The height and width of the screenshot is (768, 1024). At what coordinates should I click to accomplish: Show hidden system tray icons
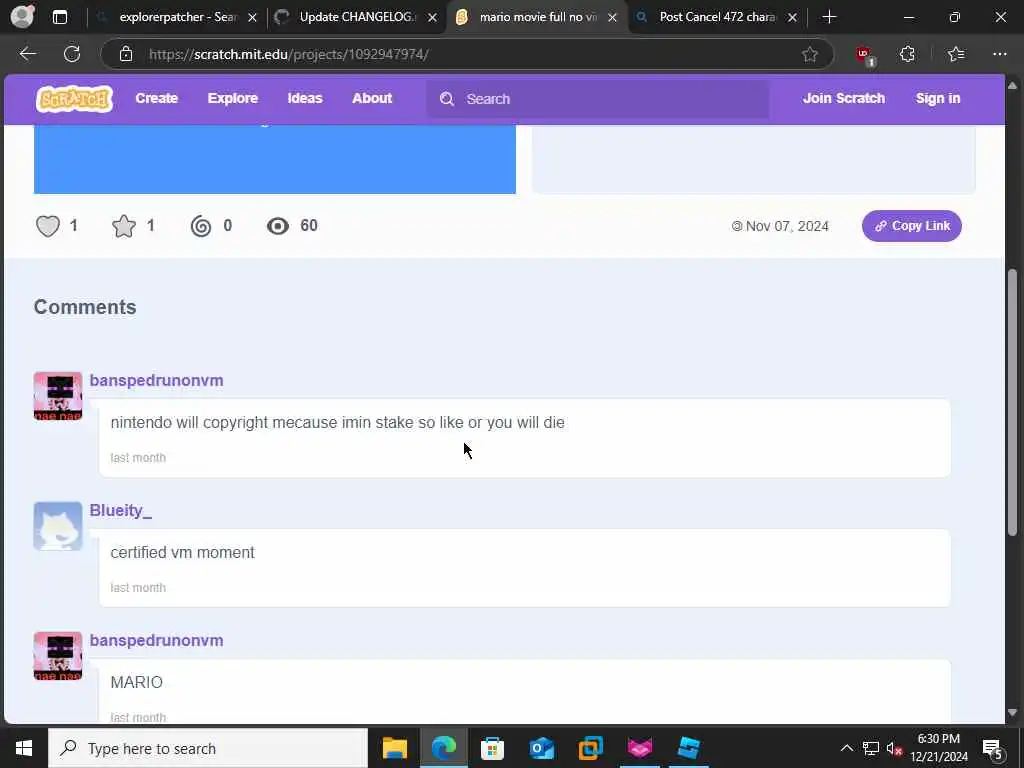click(846, 748)
